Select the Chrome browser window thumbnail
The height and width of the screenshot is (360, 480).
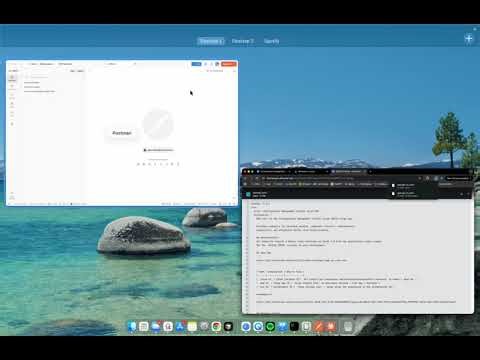(x=358, y=241)
